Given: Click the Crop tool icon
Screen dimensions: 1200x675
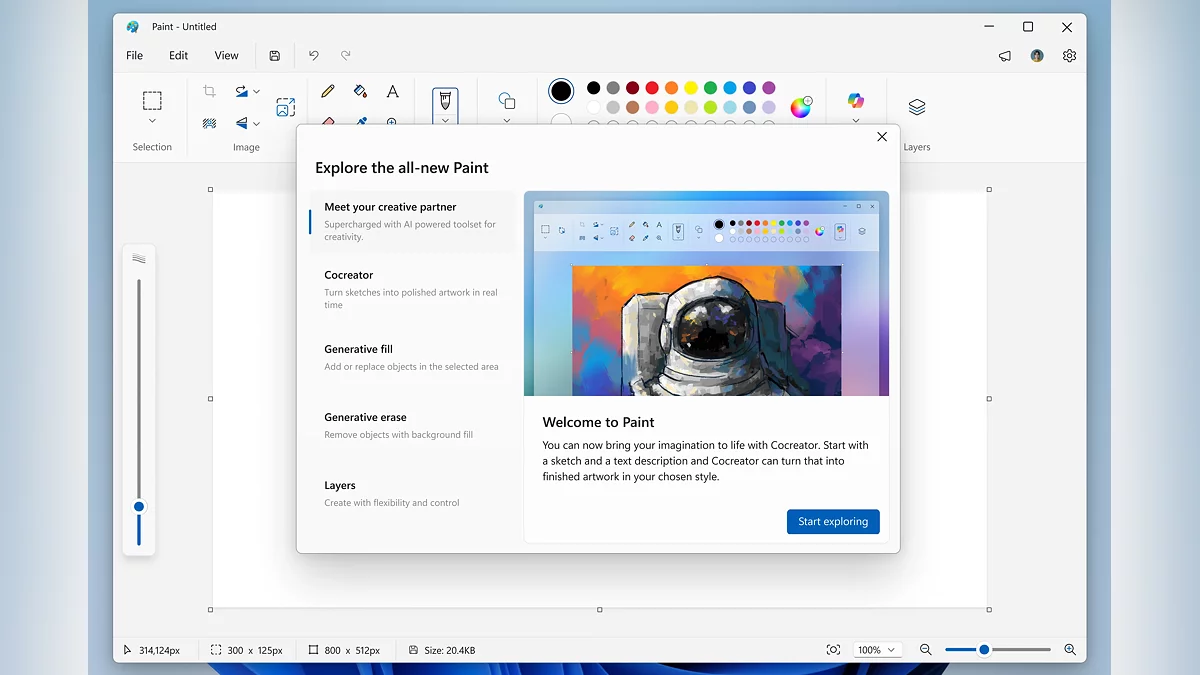Looking at the screenshot, I should pos(209,91).
